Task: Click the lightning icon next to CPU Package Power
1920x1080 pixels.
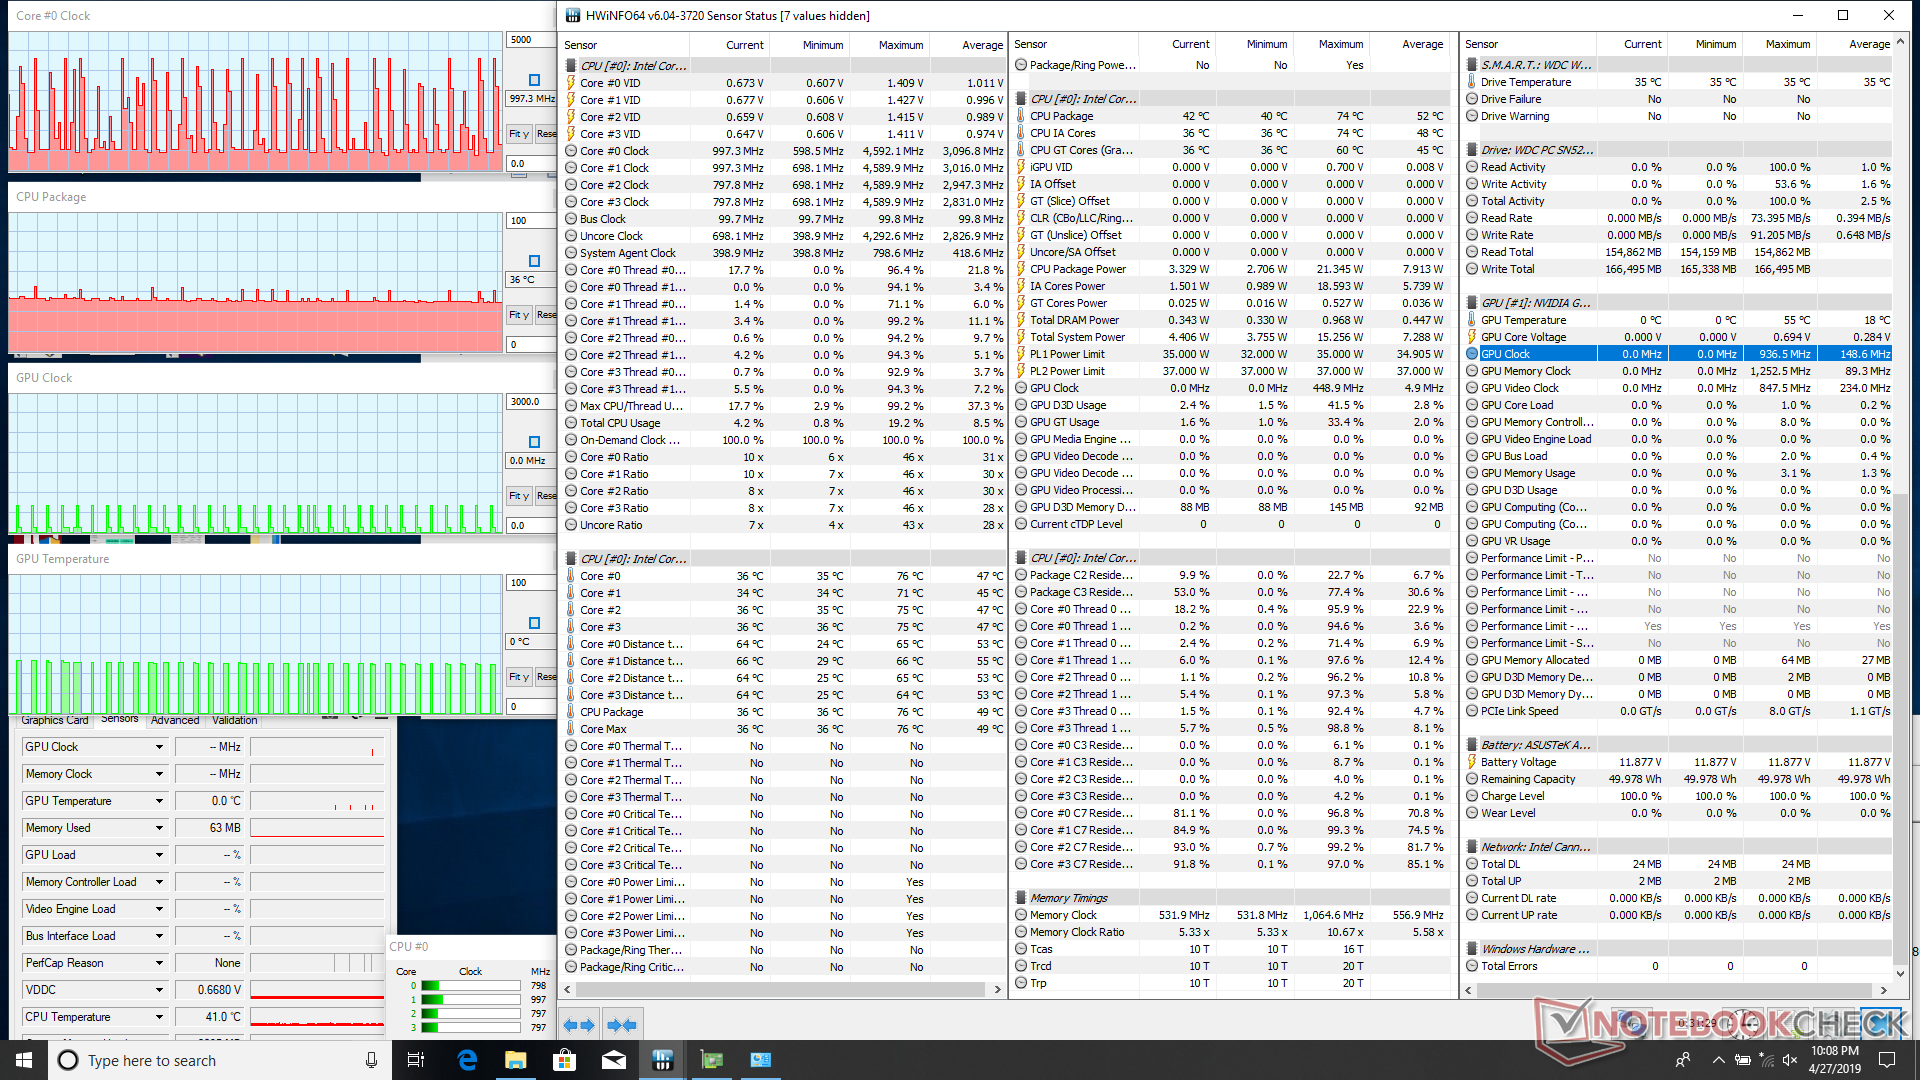Action: pos(1021,269)
